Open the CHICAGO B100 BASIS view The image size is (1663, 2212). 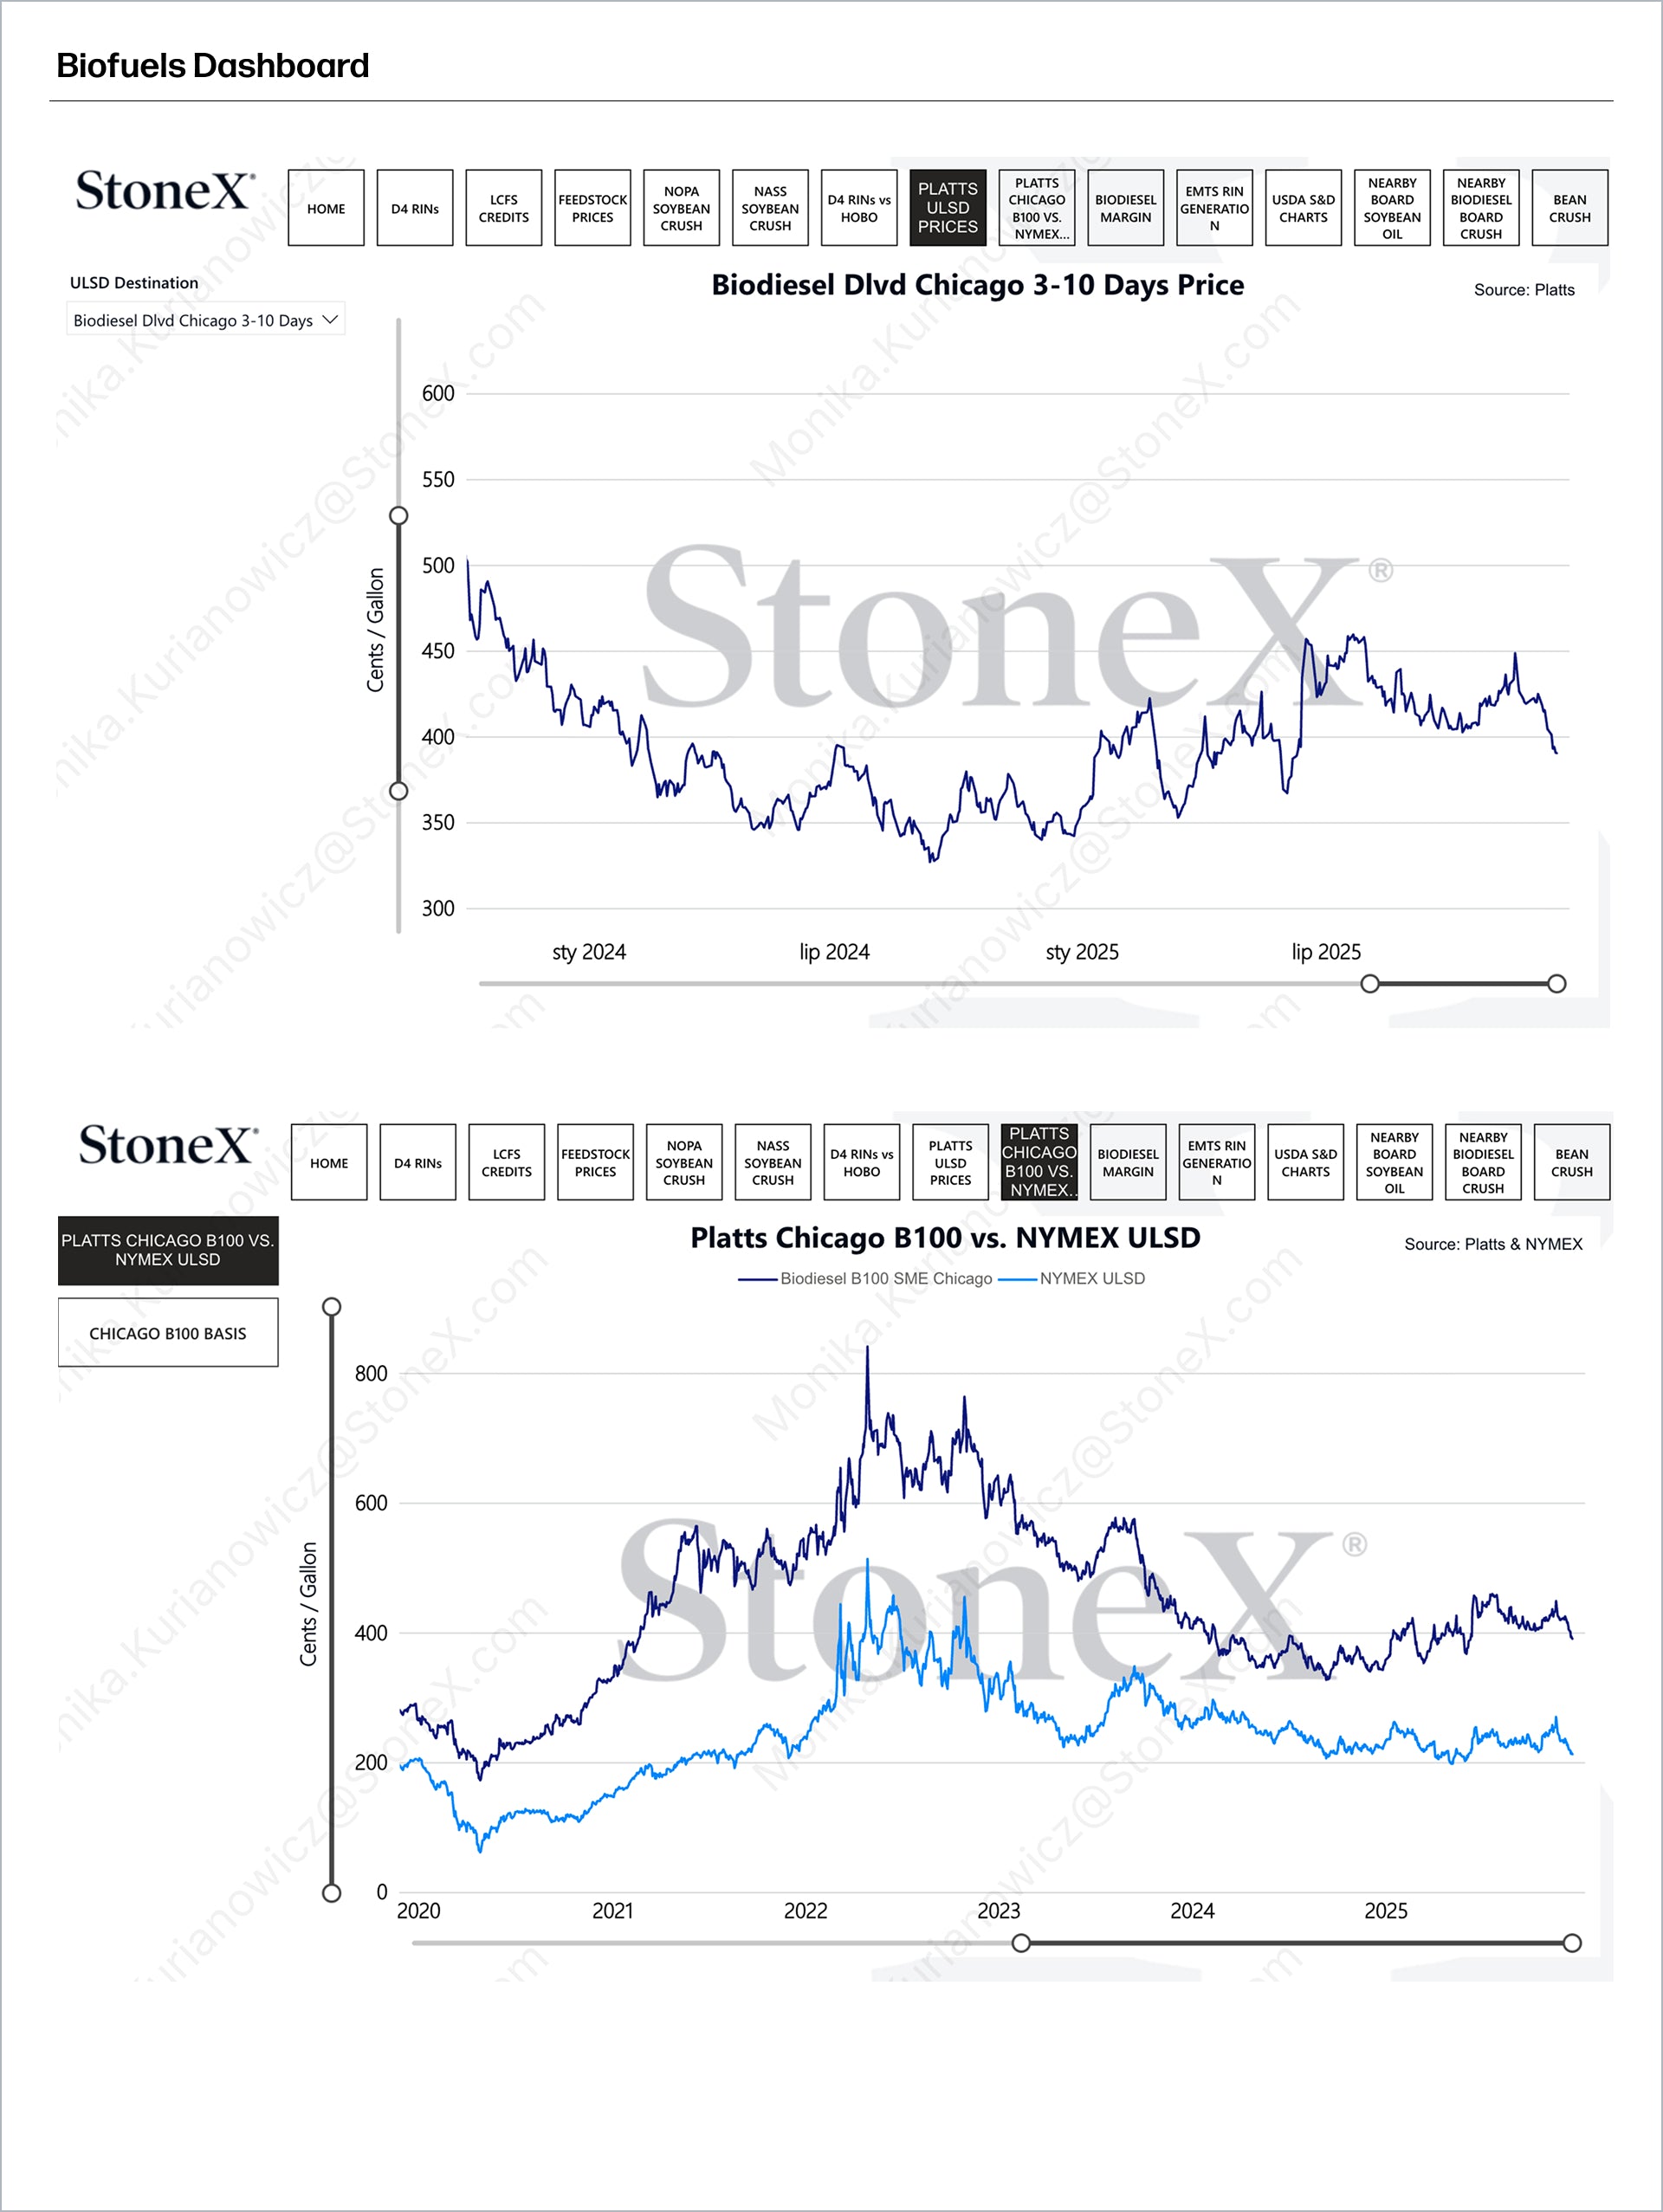(x=168, y=1333)
